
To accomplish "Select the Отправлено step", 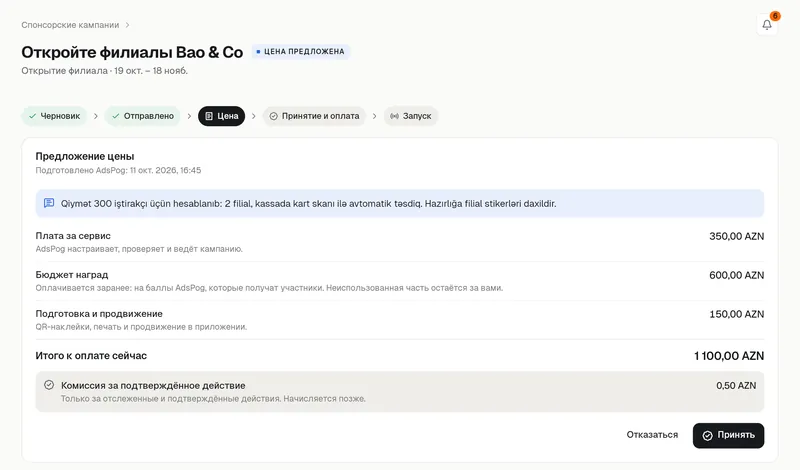I will (x=142, y=116).
